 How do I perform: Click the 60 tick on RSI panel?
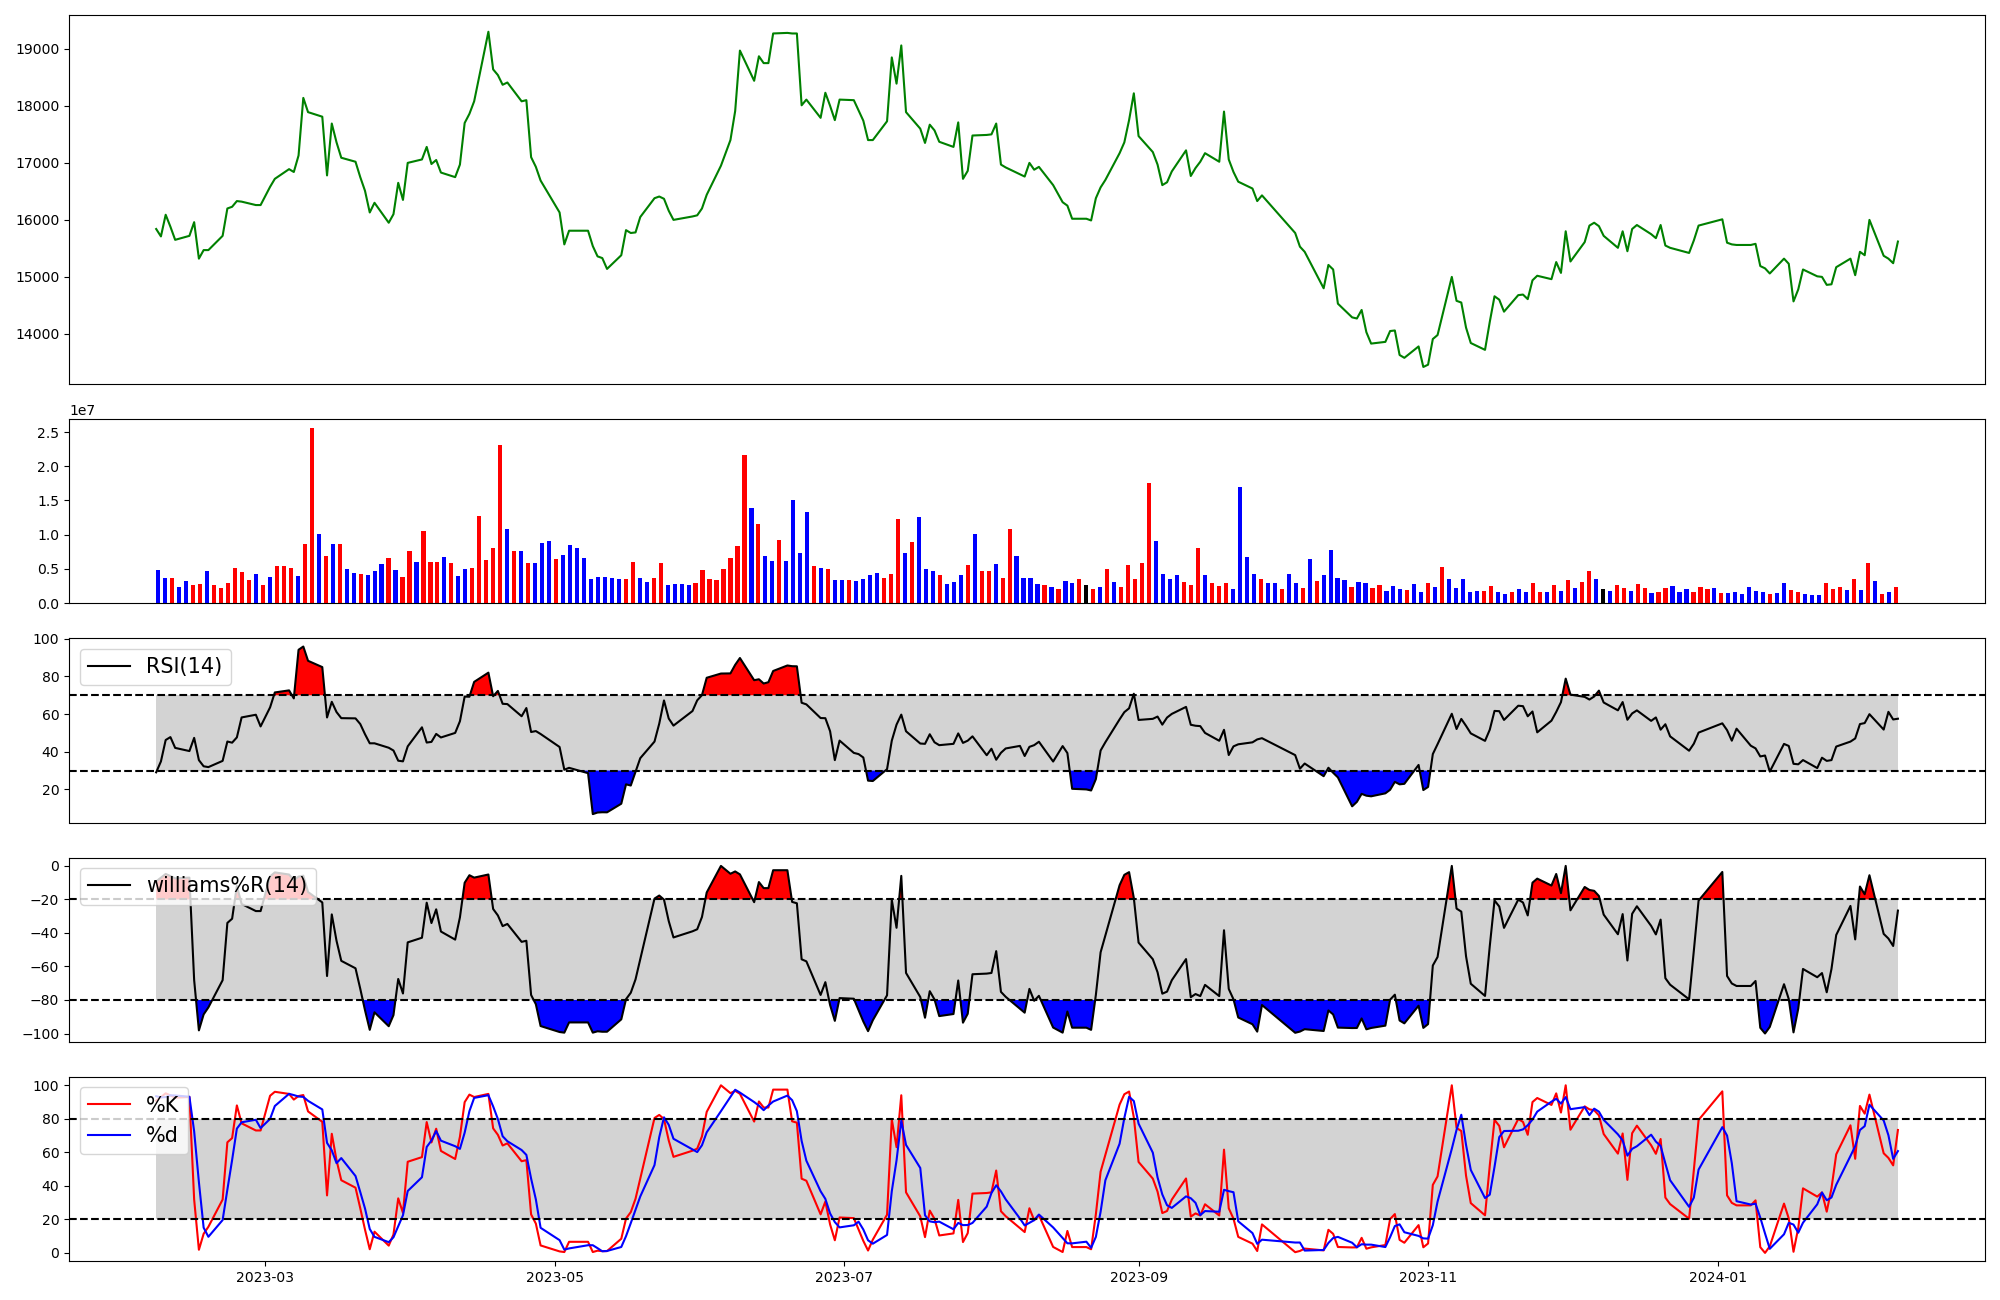50,715
